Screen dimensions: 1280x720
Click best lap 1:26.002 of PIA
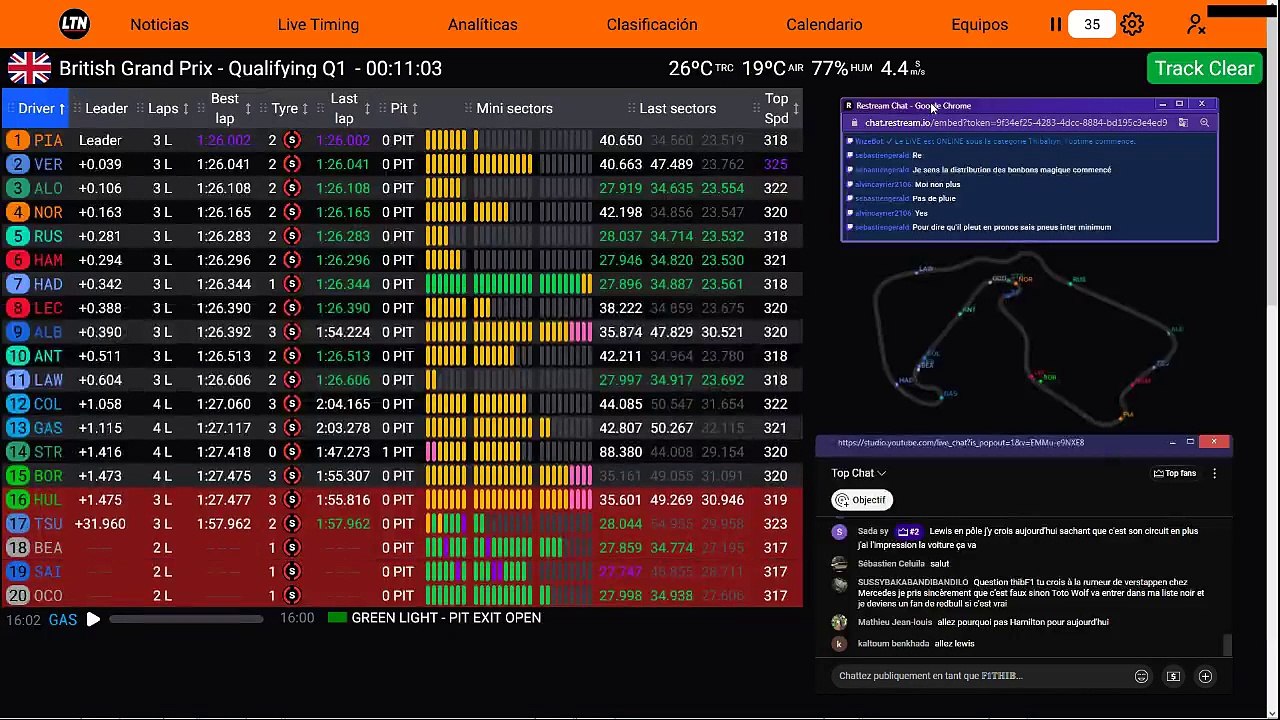(224, 141)
